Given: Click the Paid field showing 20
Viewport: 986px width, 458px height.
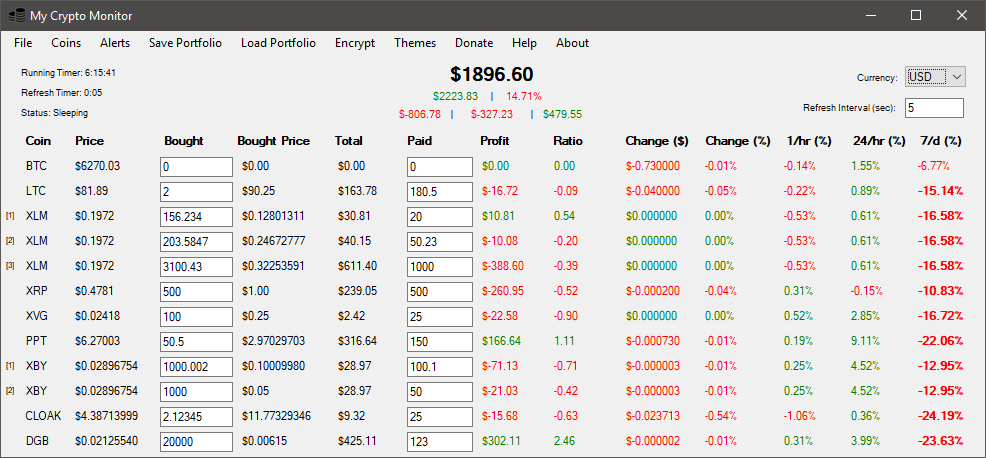Looking at the screenshot, I should tap(440, 216).
